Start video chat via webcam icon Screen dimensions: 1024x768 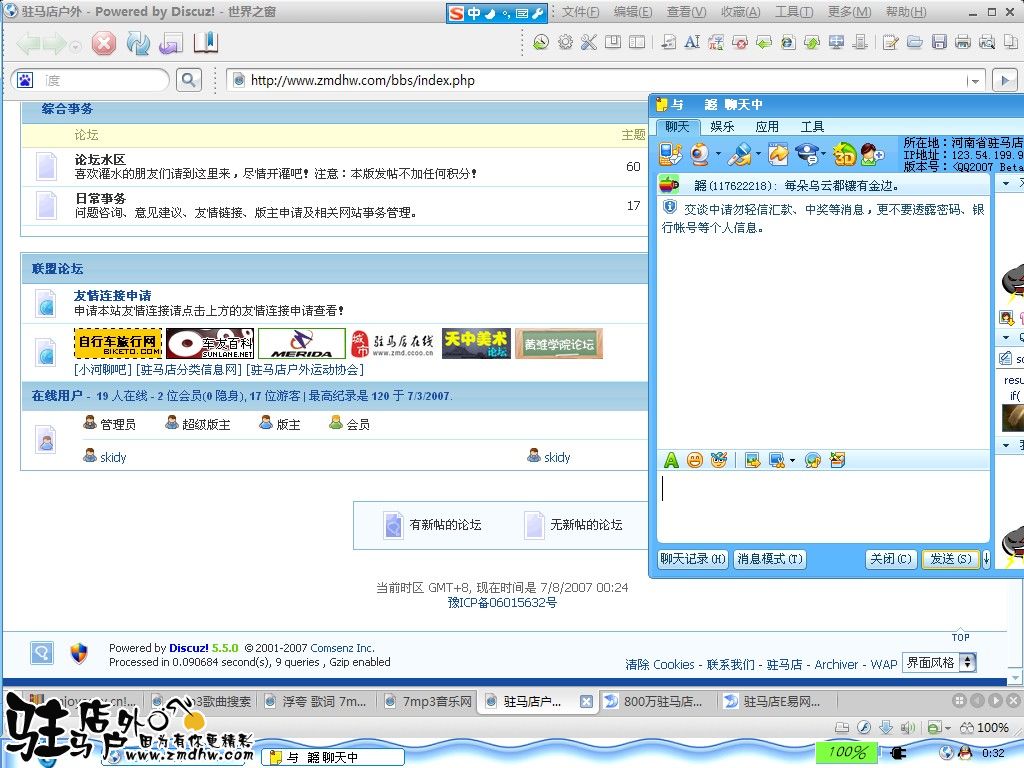(x=699, y=155)
